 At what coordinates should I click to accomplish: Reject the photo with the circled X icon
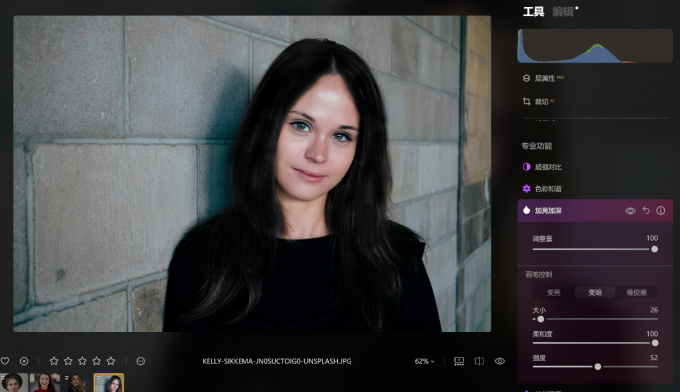(24, 361)
